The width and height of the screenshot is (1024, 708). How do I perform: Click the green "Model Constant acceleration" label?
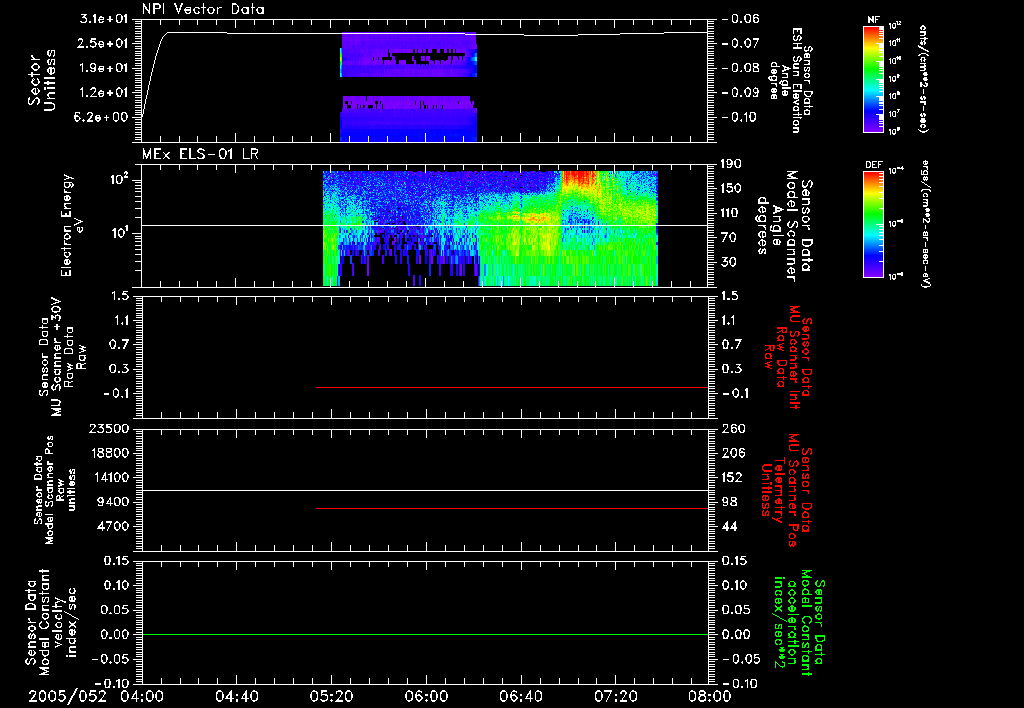[x=798, y=622]
